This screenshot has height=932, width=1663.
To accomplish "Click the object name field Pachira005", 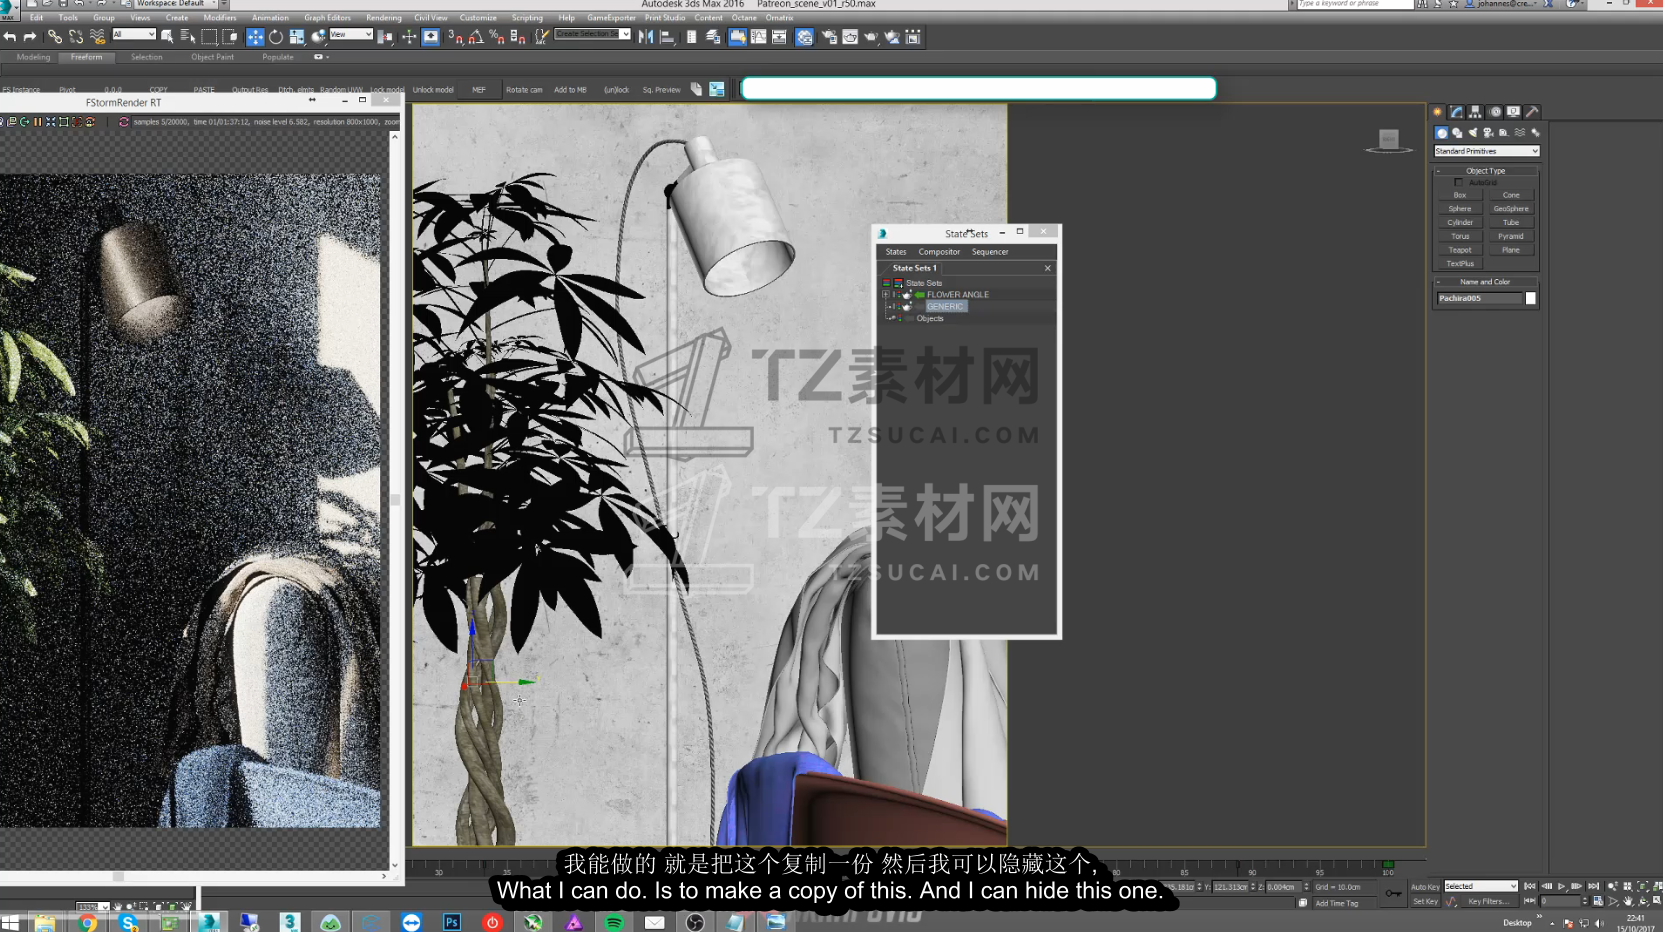I will pyautogui.click(x=1479, y=298).
